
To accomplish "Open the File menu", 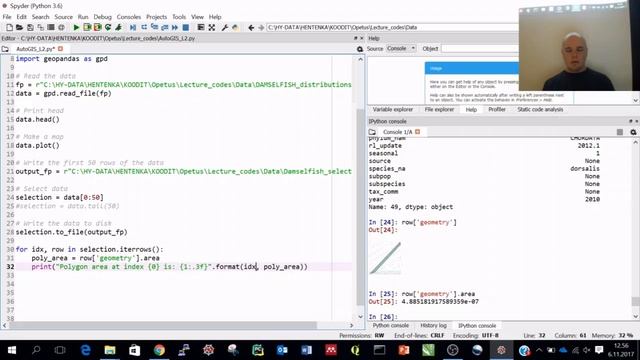I will [7, 17].
